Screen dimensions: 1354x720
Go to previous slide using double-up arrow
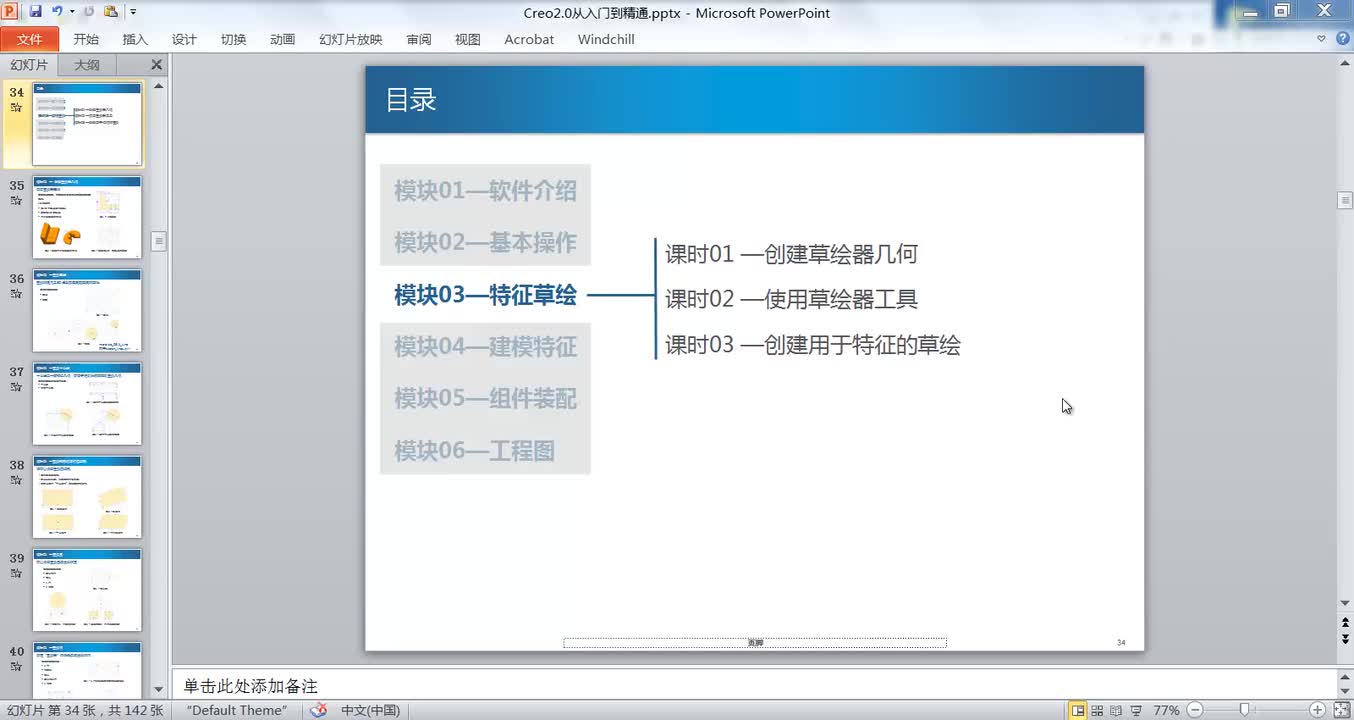tap(1345, 623)
